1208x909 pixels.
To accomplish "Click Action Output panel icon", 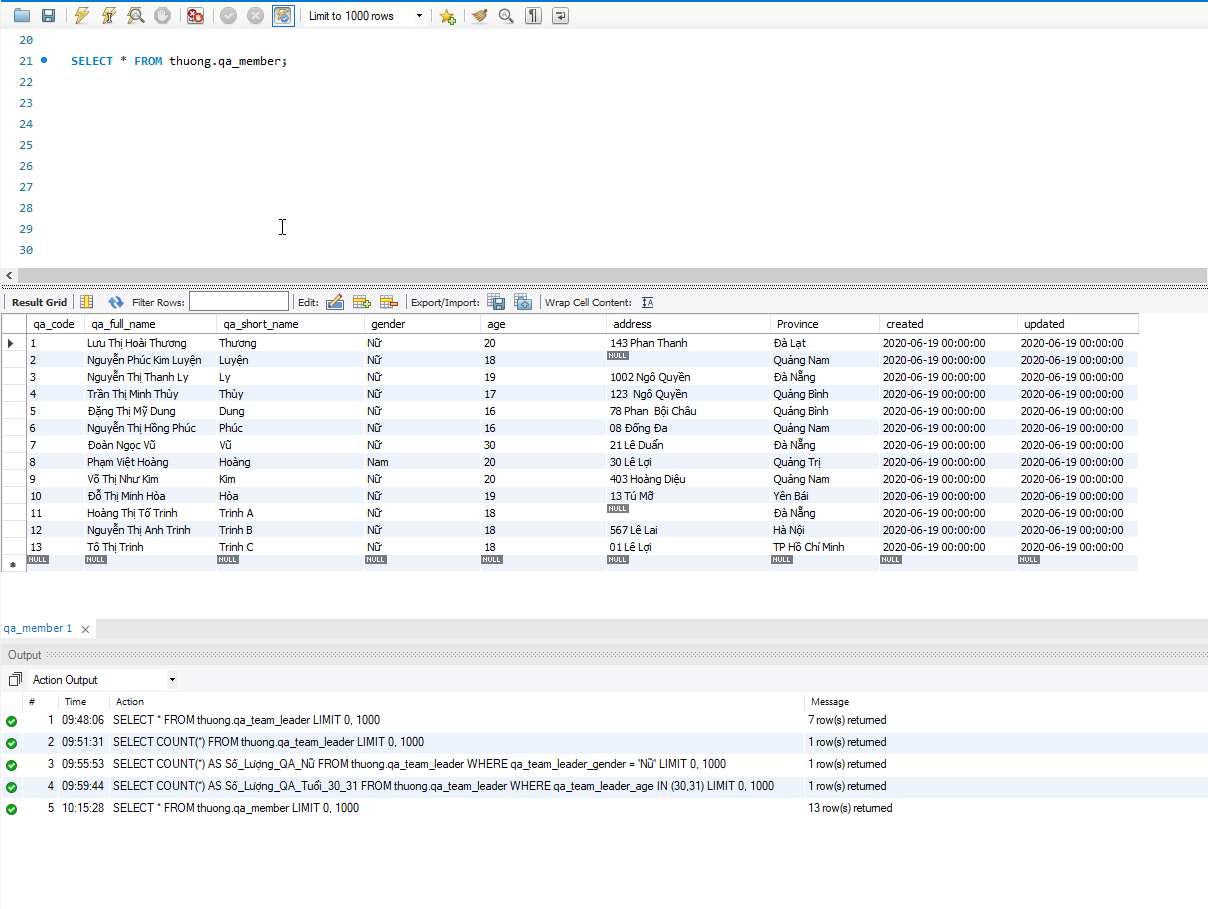I will coord(15,680).
